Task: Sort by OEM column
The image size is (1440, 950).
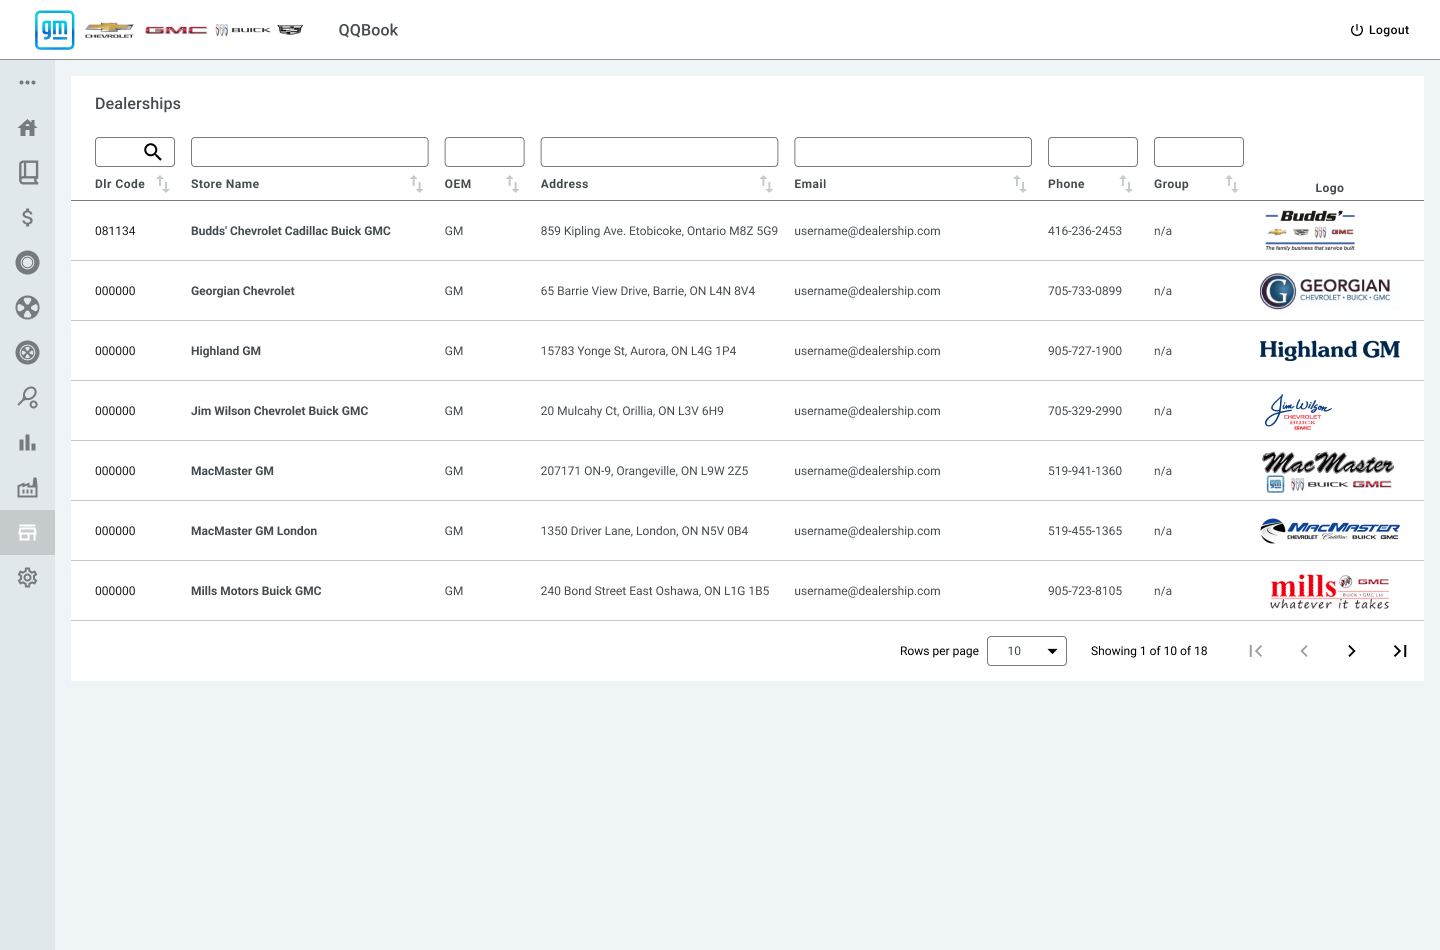Action: point(512,184)
